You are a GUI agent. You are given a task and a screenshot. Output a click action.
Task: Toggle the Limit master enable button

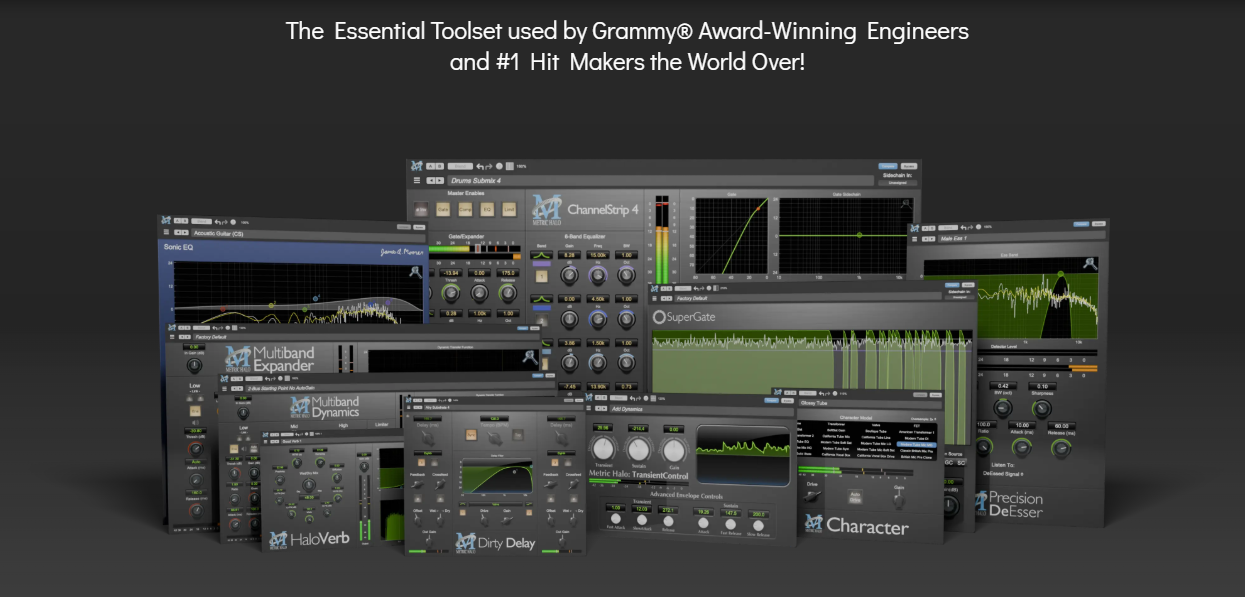point(510,210)
